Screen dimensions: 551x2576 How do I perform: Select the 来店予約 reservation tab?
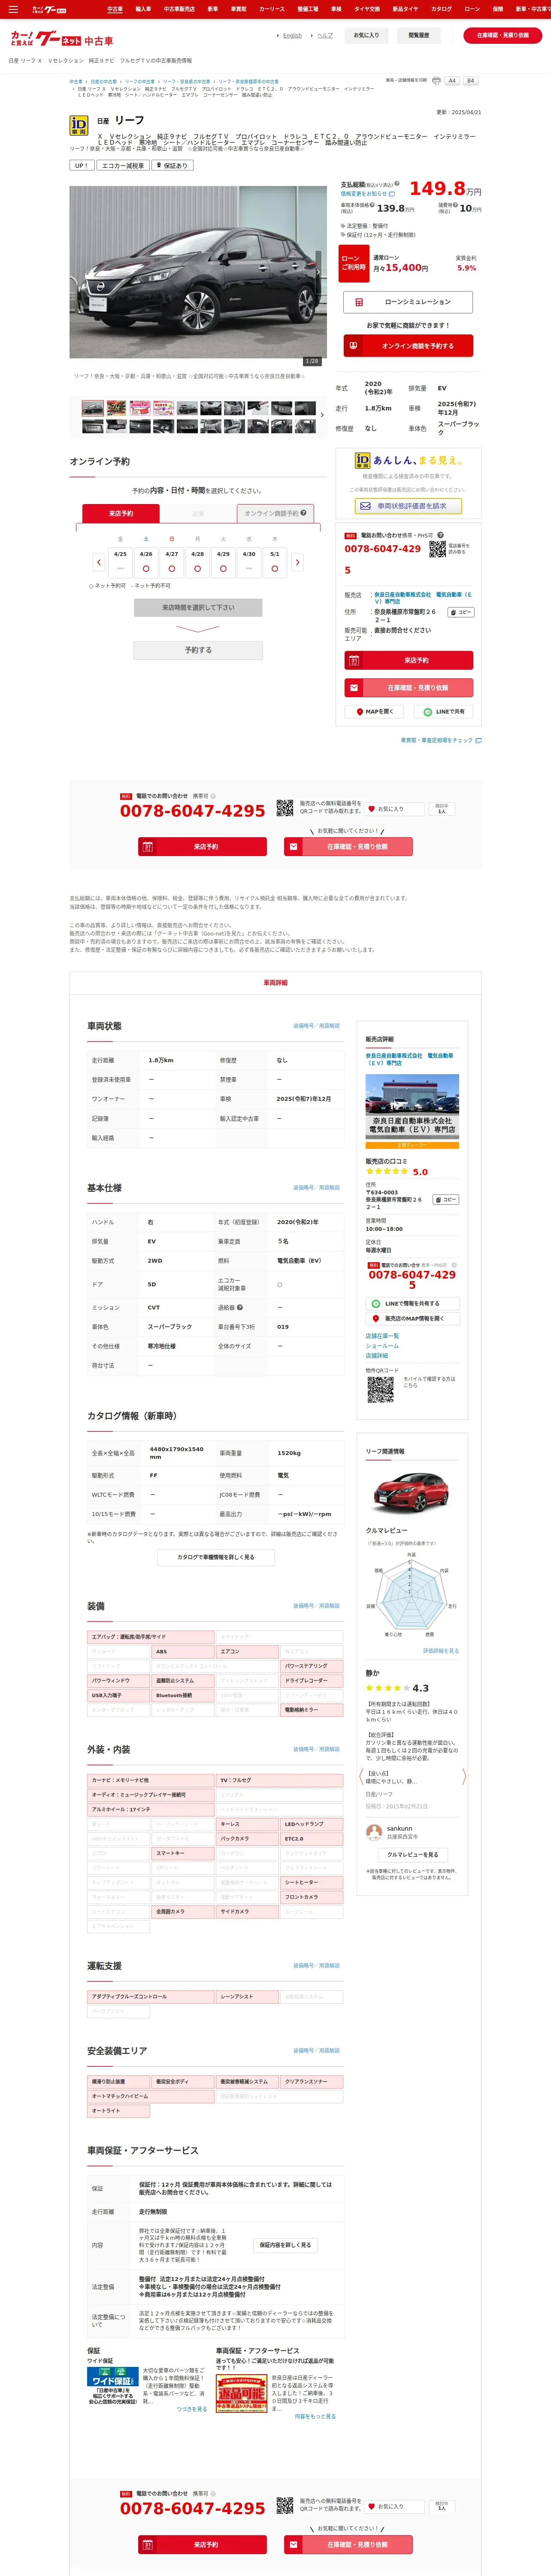click(121, 513)
